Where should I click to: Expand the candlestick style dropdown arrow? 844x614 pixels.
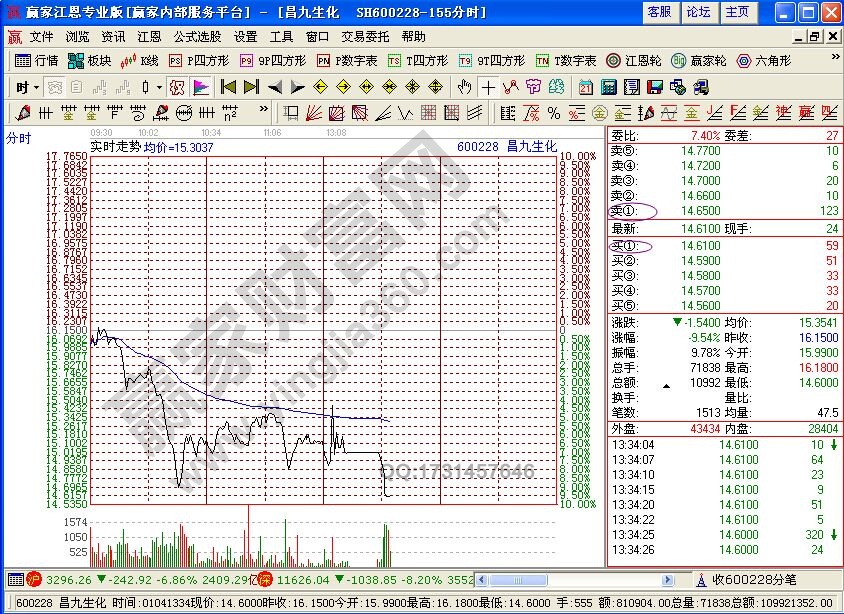159,87
